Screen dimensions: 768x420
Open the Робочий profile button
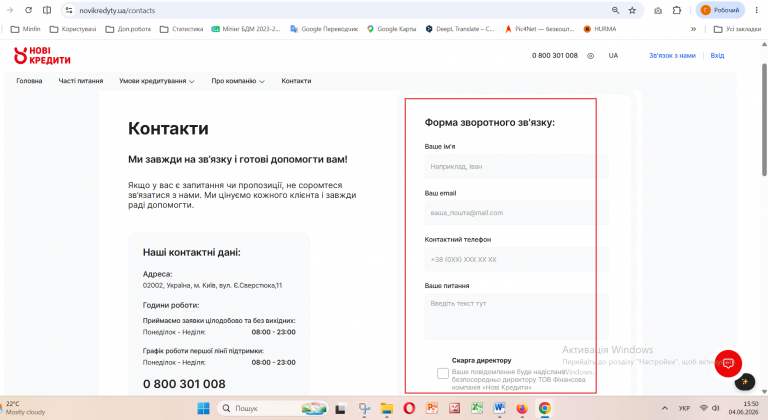[720, 10]
